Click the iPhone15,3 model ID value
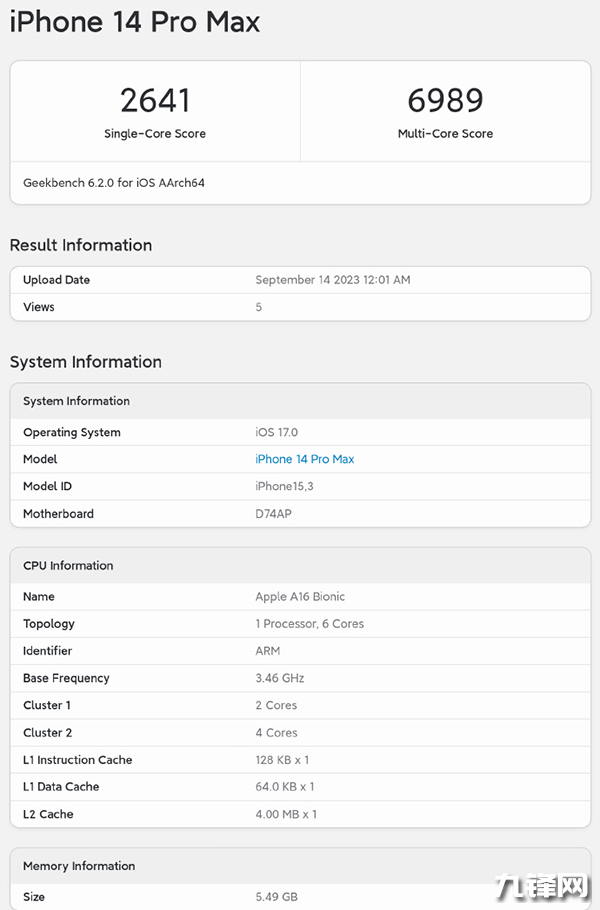600x910 pixels. point(287,486)
